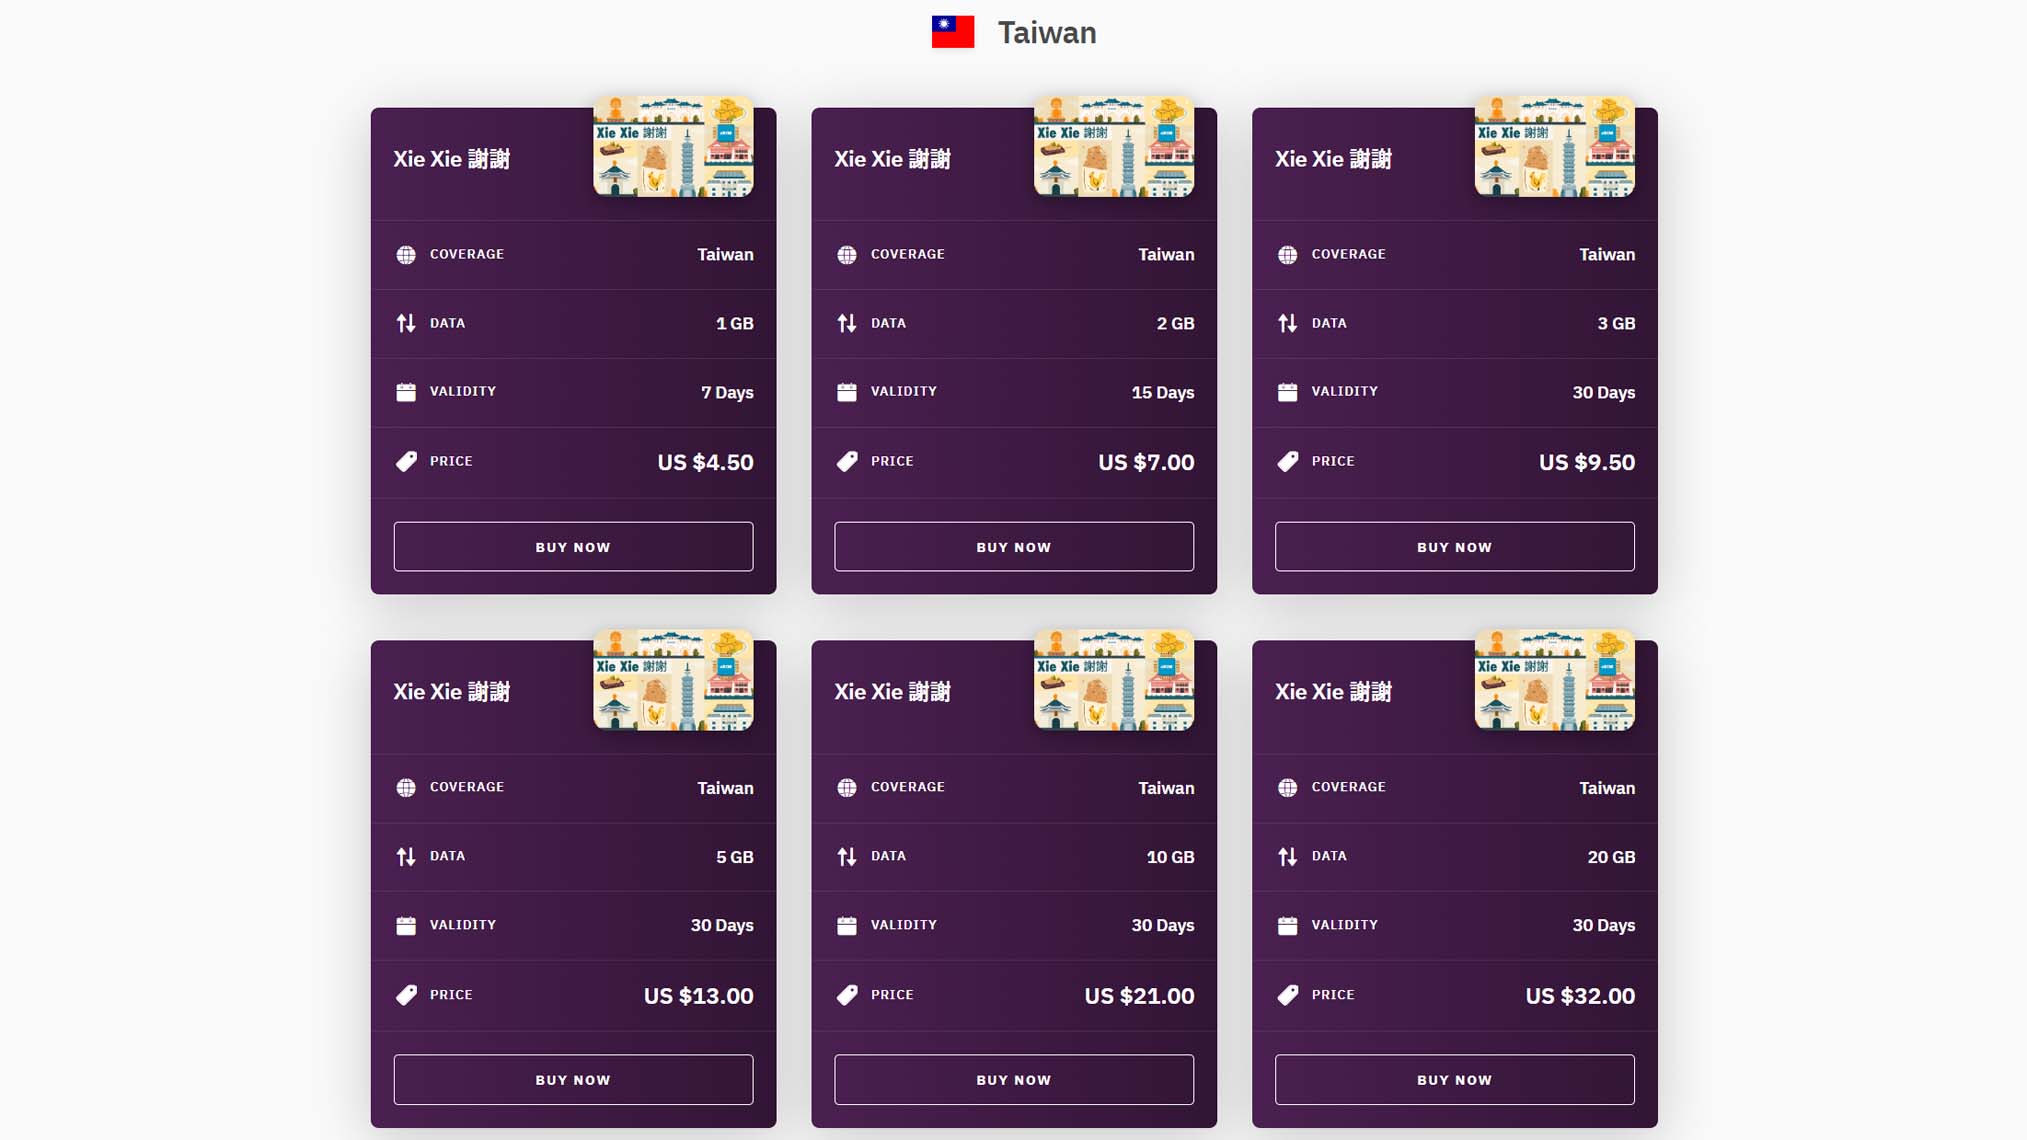
Task: Click data arrows icon on 10 GB card
Action: 847,857
